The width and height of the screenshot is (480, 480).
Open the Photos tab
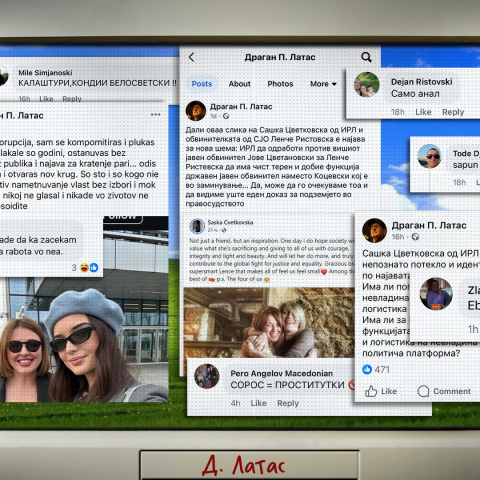pos(280,84)
